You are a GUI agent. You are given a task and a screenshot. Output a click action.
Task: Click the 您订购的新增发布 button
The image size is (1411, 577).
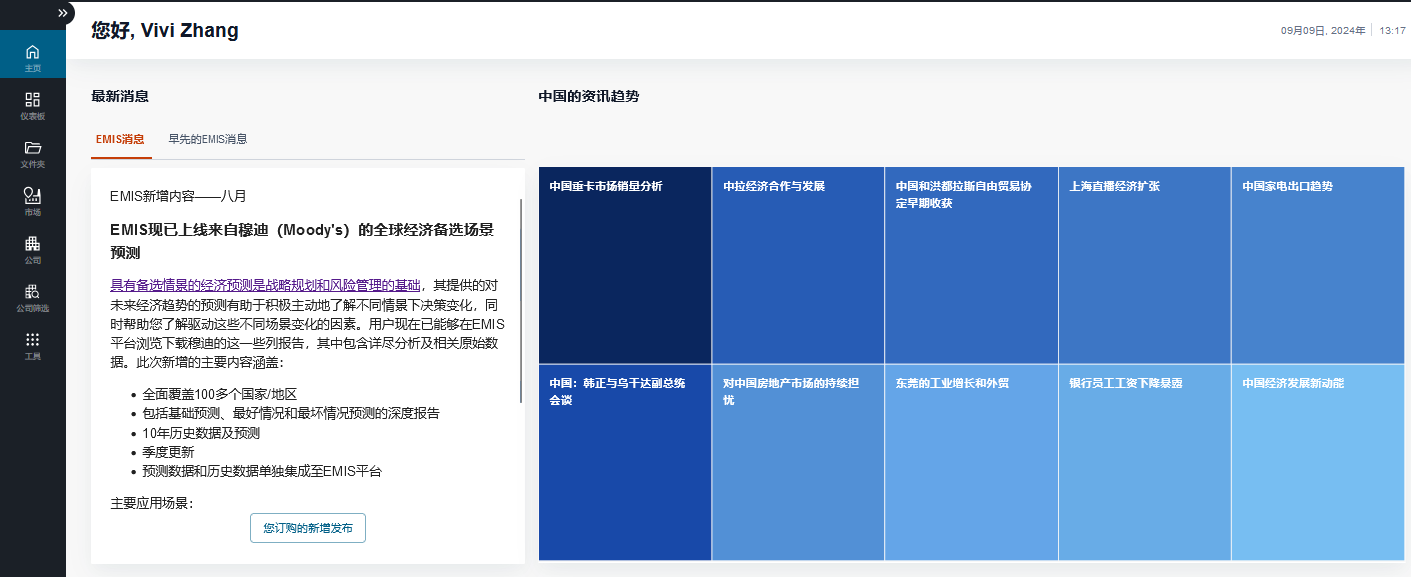[307, 527]
